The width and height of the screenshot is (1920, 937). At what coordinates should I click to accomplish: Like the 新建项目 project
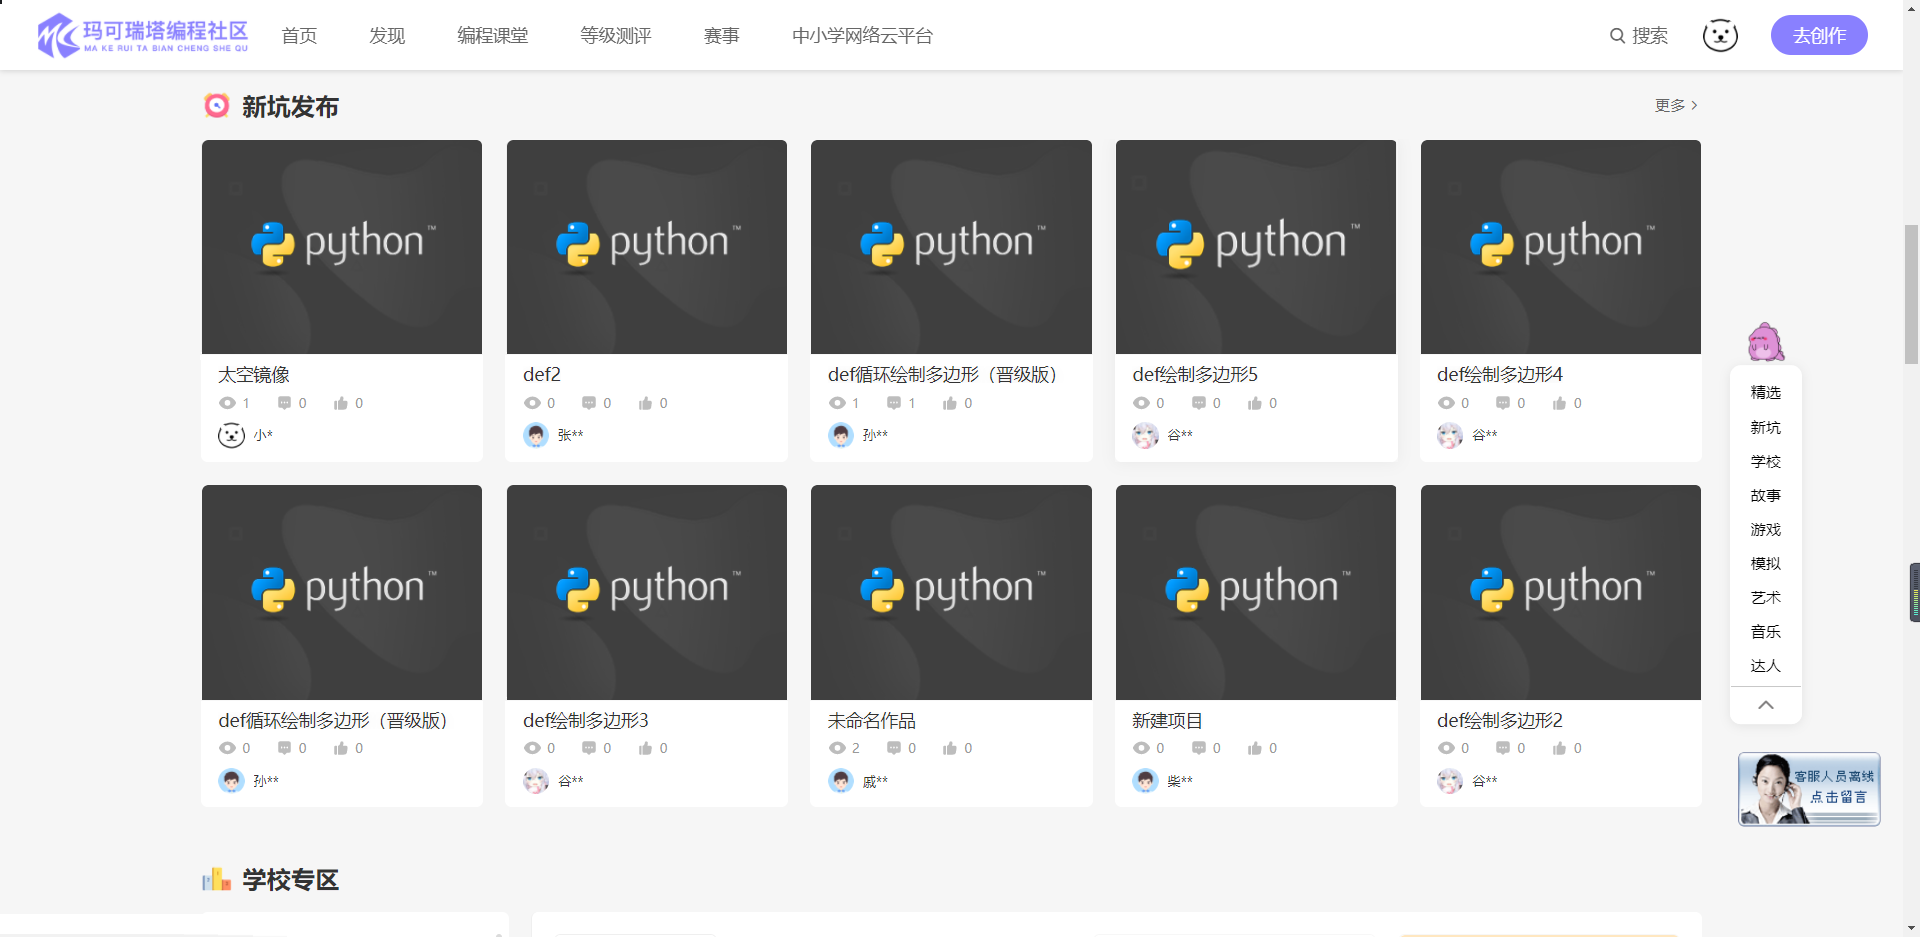(x=1255, y=748)
